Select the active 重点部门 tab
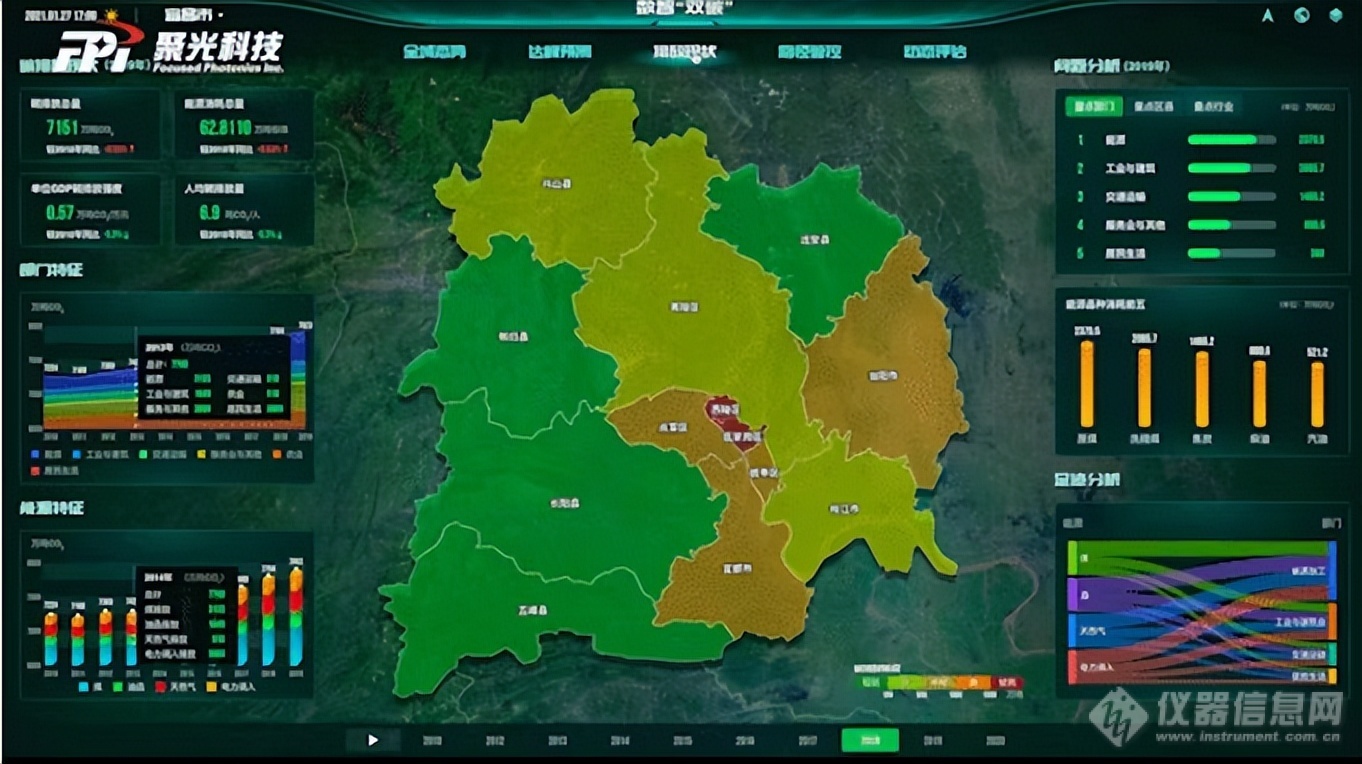 pos(1093,106)
